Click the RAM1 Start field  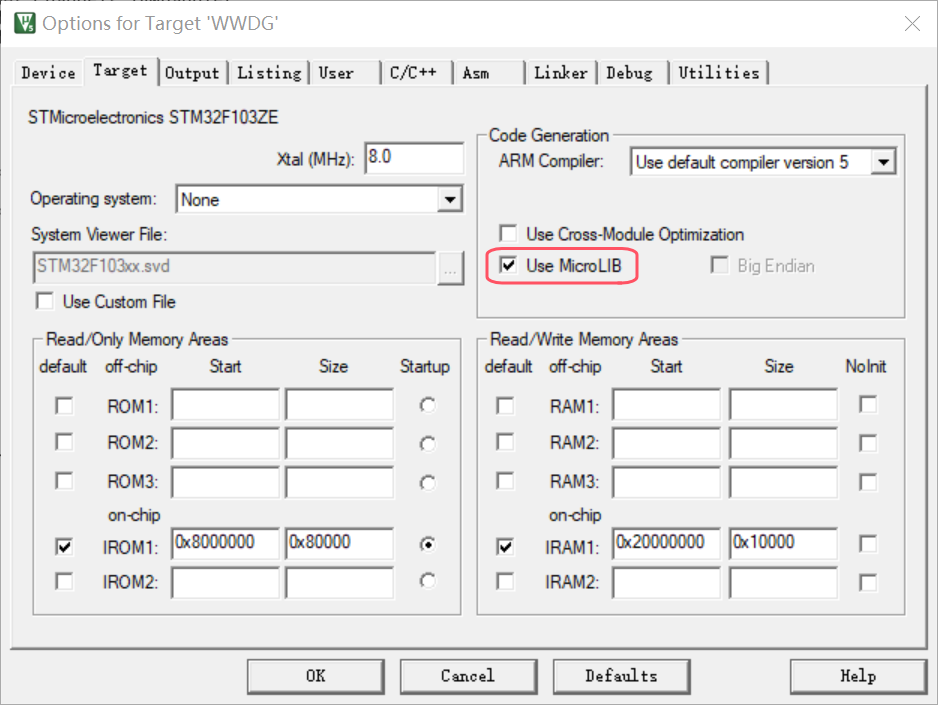666,405
